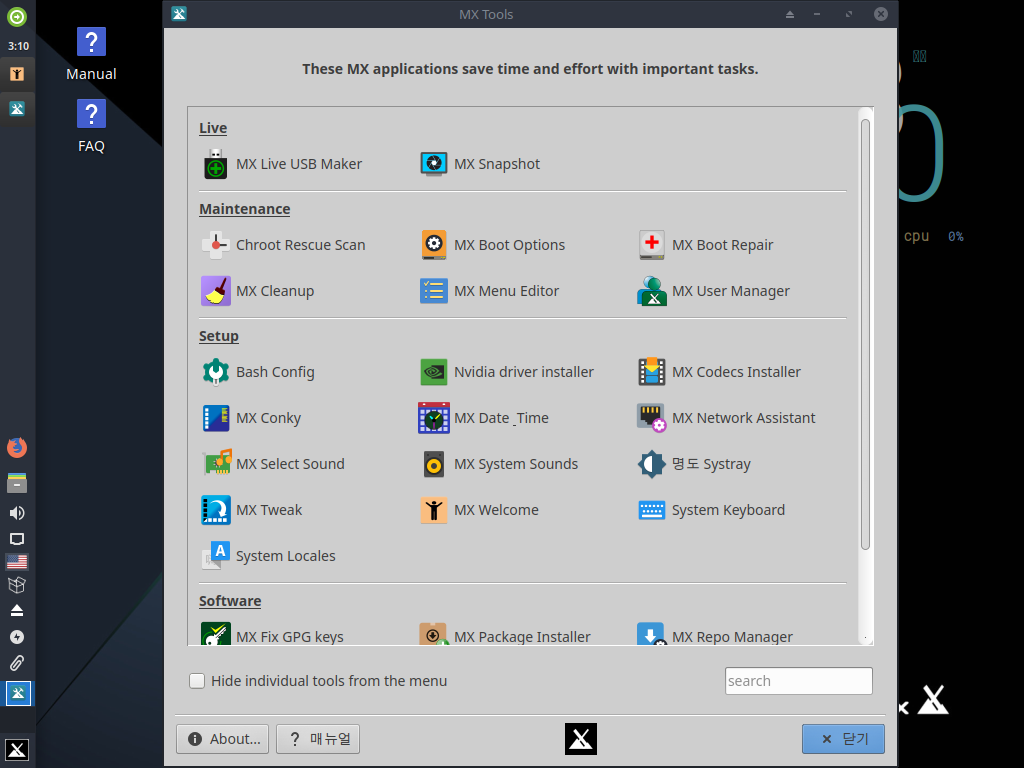Launch MX Boot Options icon

[434, 245]
